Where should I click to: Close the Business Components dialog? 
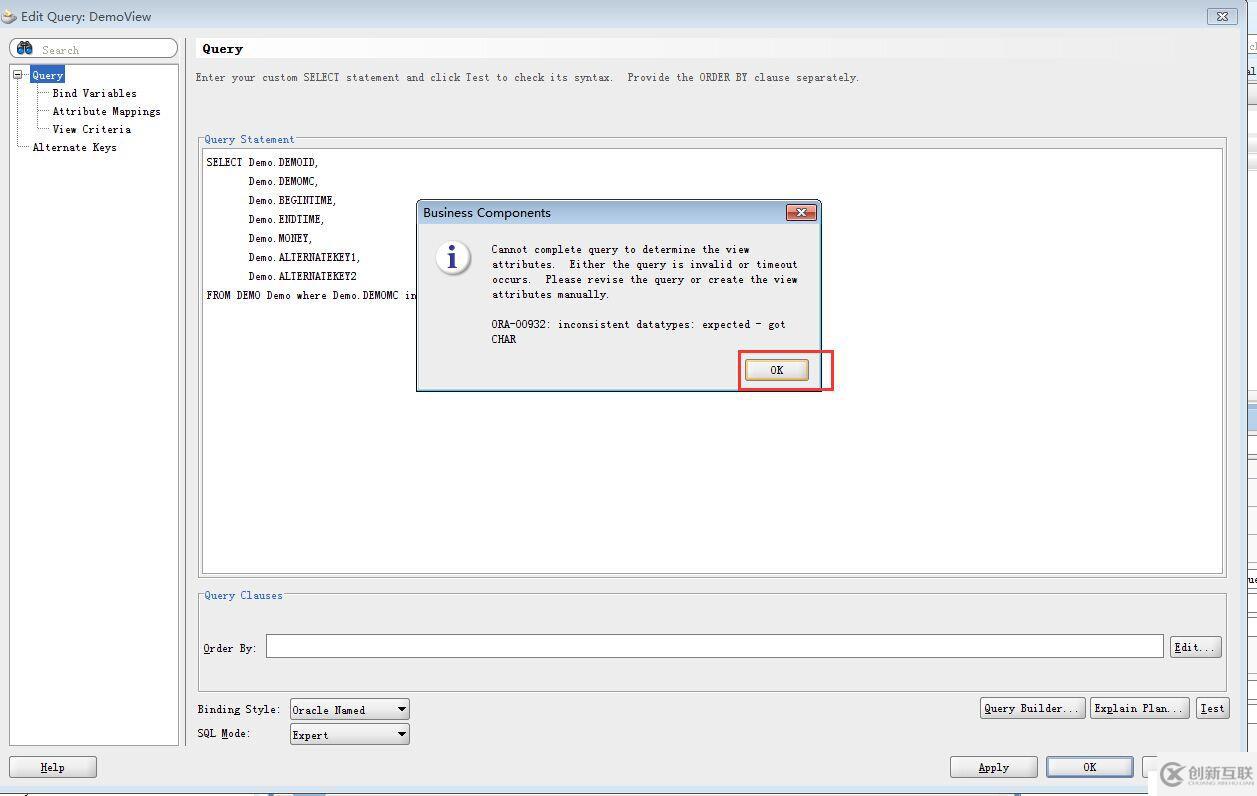tap(801, 212)
